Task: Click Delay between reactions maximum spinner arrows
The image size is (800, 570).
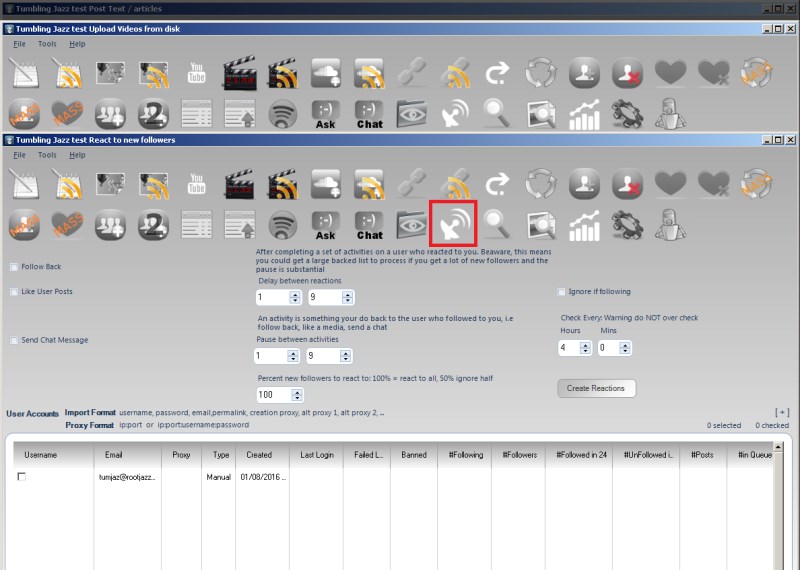Action: tap(347, 298)
